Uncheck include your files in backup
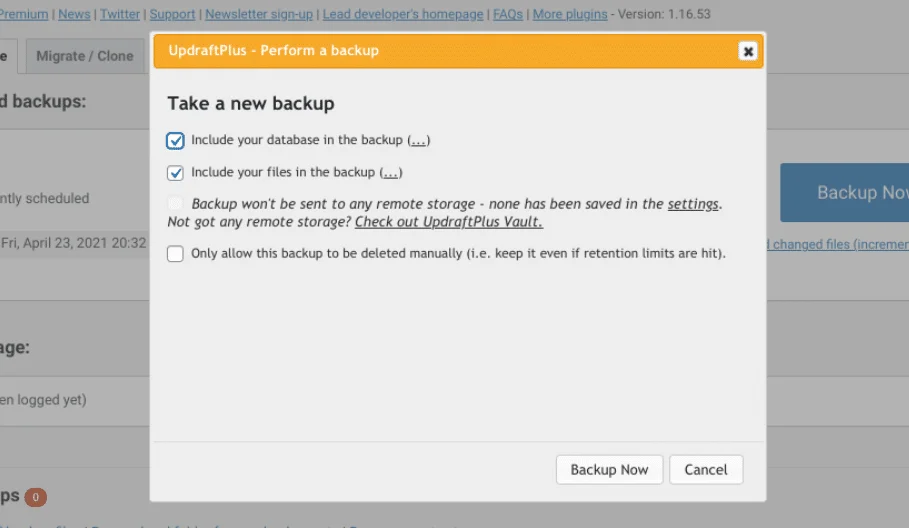909x528 pixels. 176,173
